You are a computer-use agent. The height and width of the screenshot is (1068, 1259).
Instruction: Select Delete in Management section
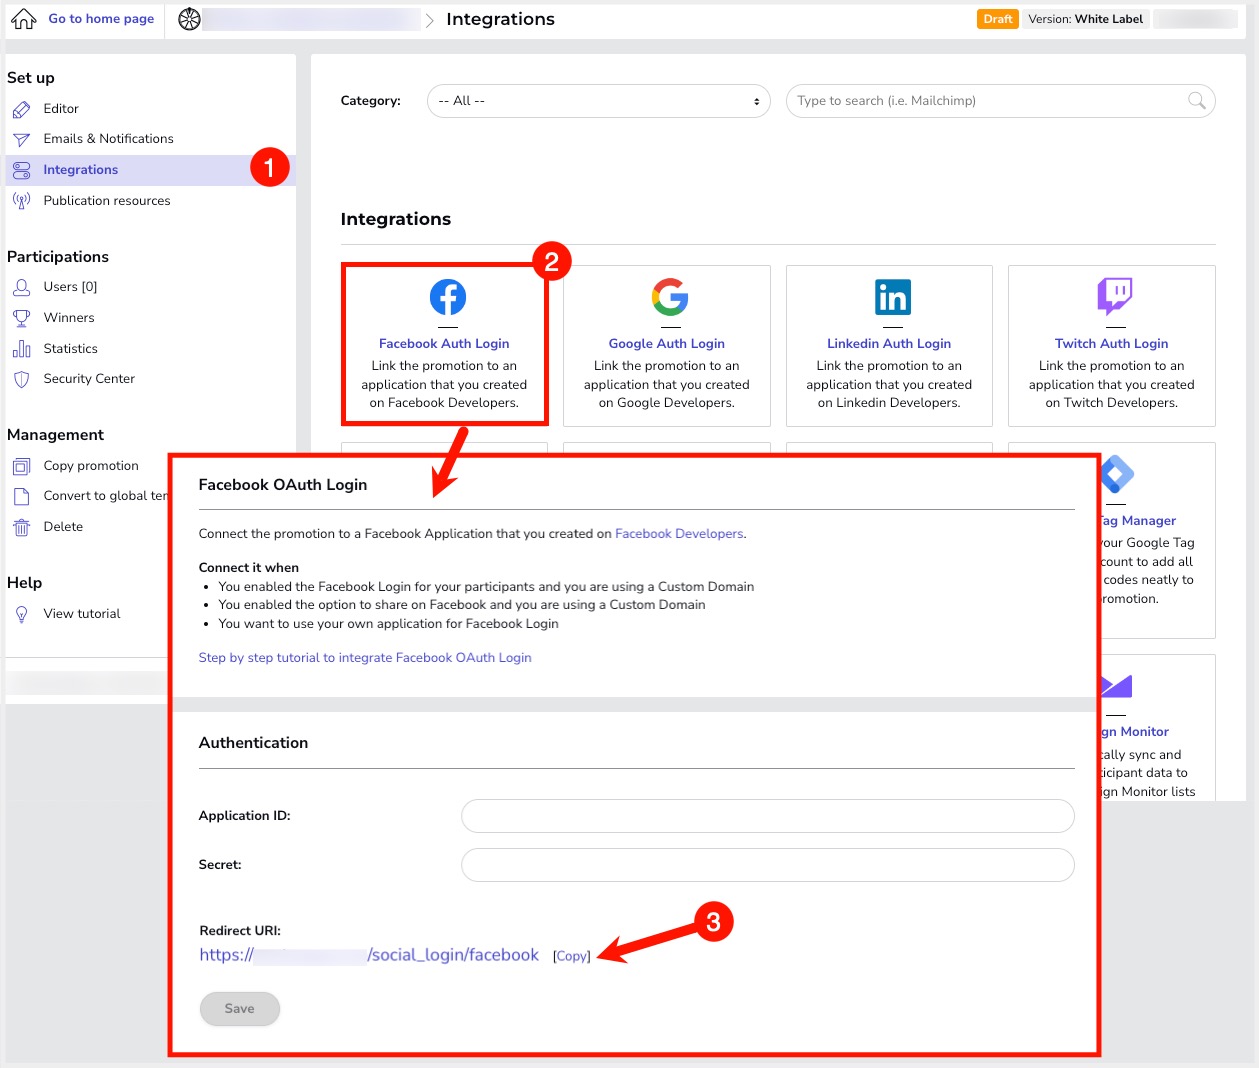pos(63,527)
